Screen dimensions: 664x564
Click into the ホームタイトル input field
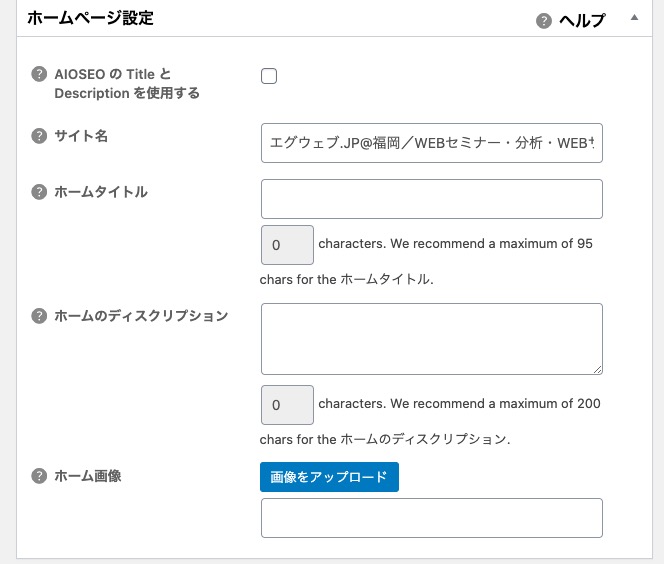tap(431, 199)
